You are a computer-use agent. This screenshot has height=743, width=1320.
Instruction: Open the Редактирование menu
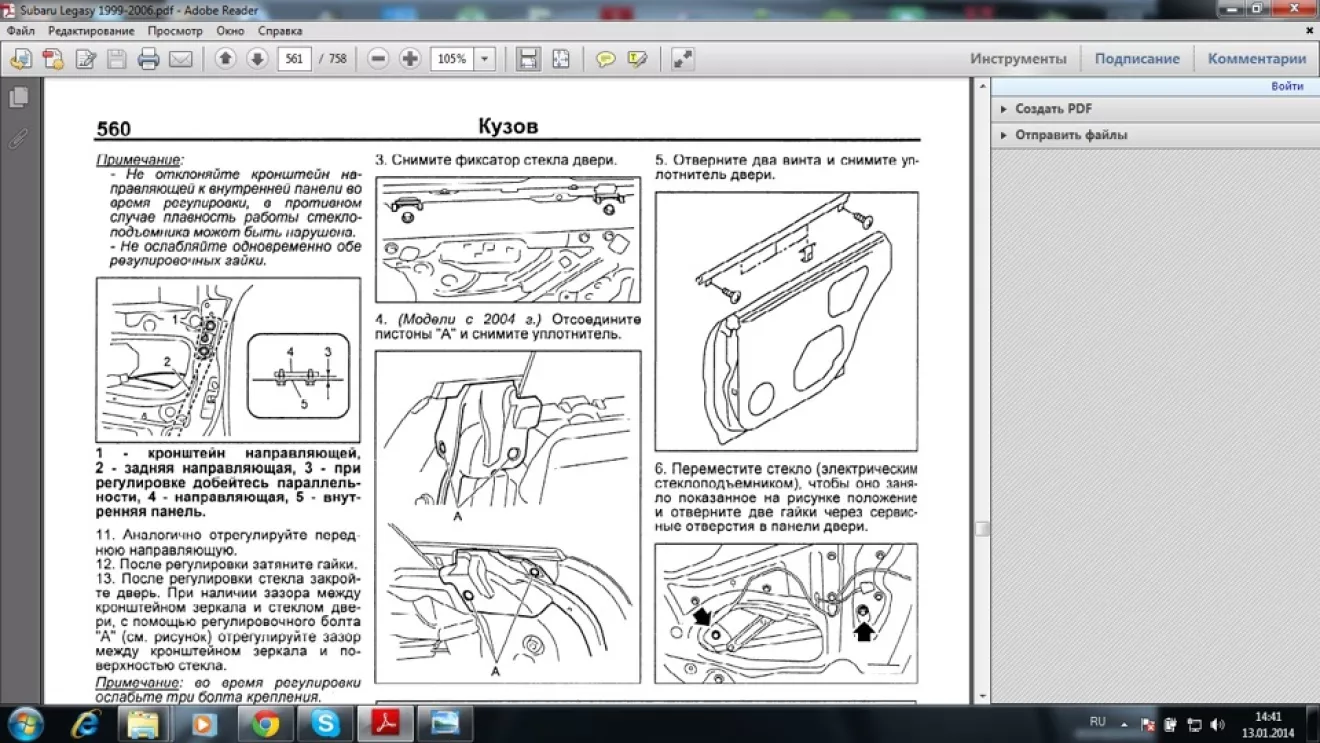click(x=91, y=31)
